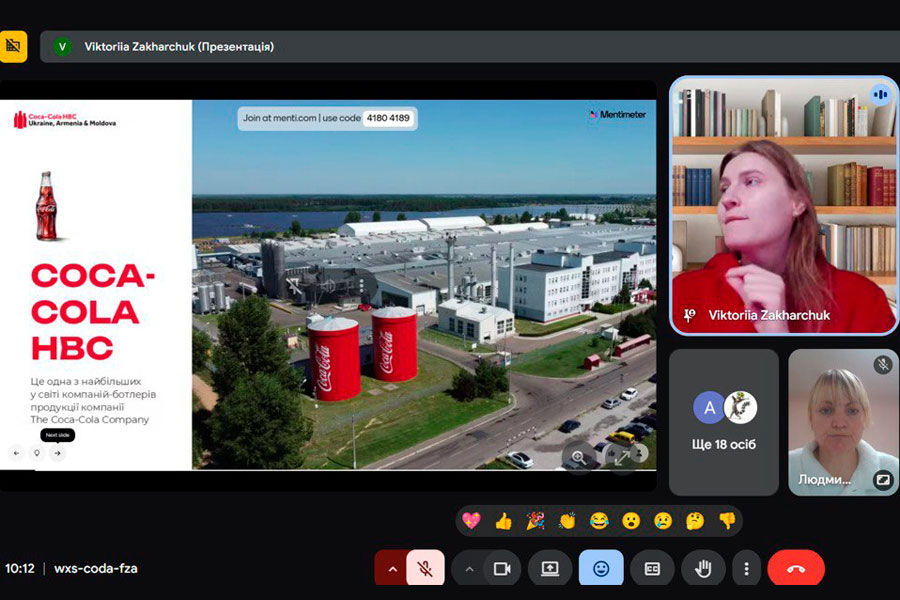This screenshot has width=900, height=600.
Task: Click the Present now screen share button
Action: [550, 568]
